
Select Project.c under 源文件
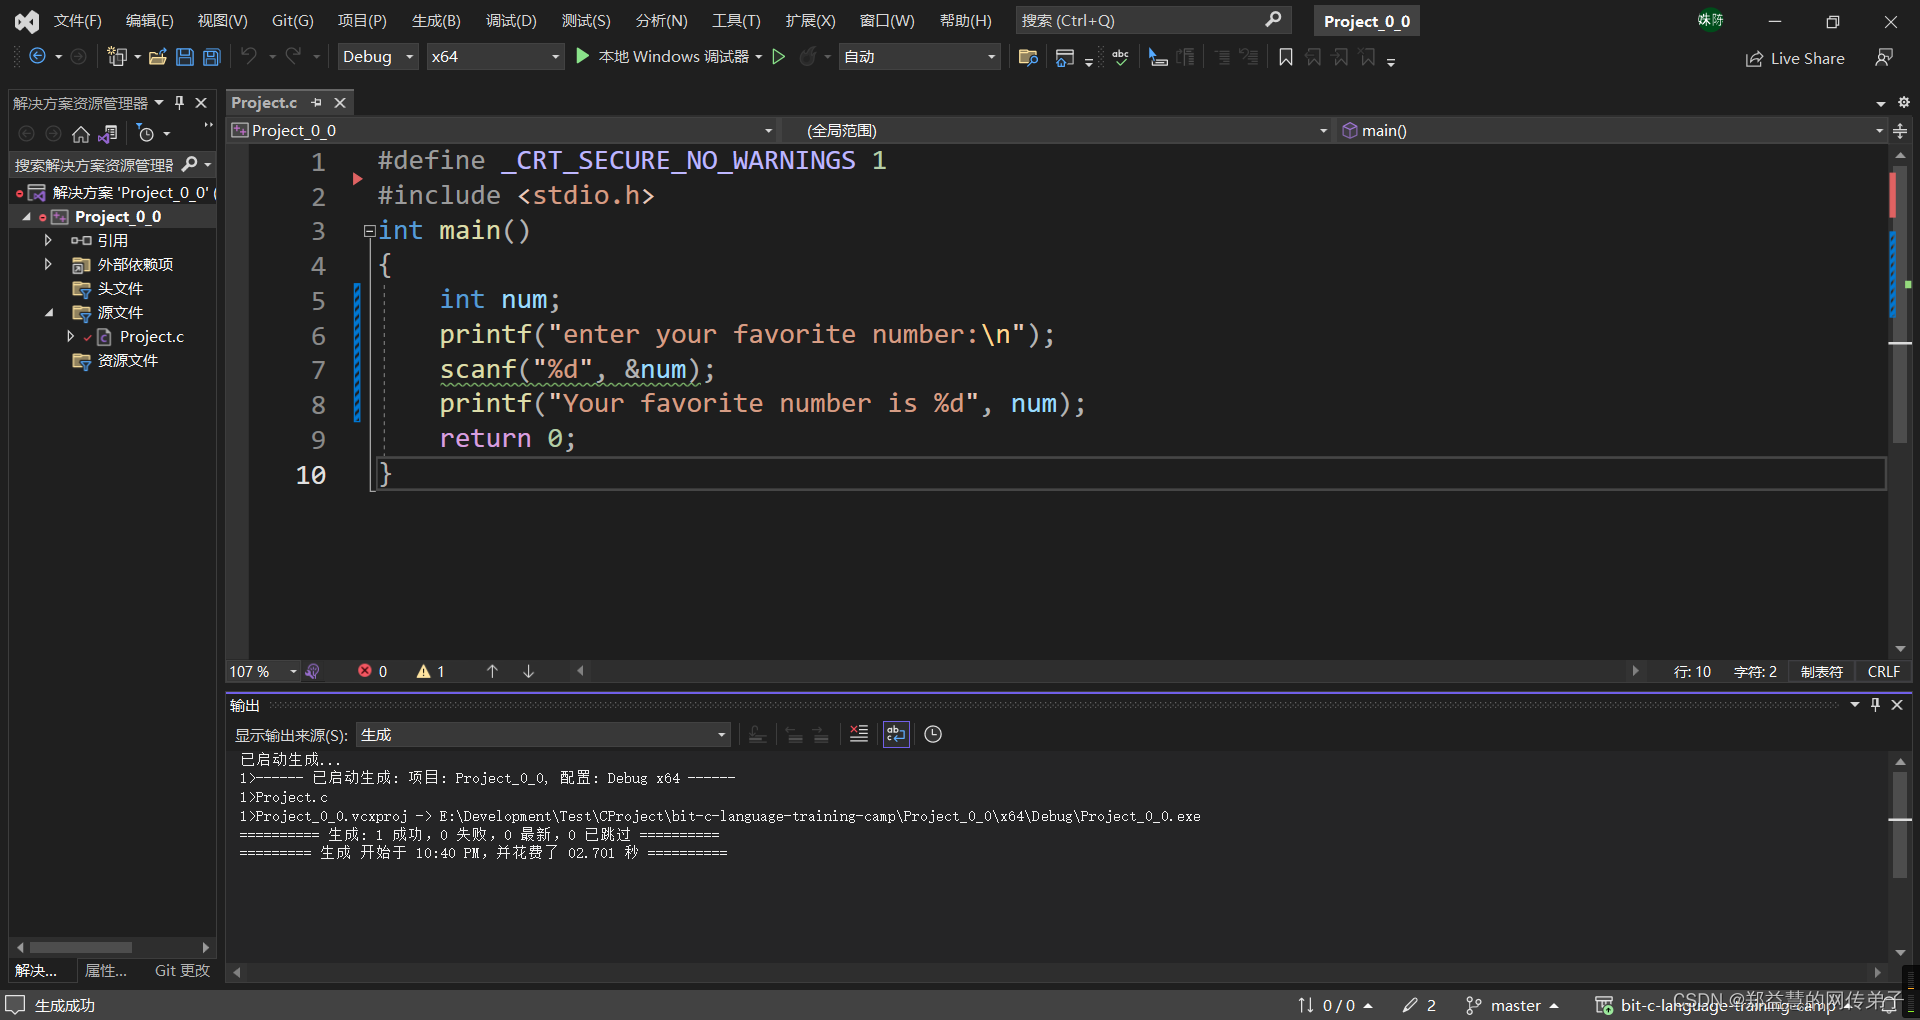click(152, 337)
